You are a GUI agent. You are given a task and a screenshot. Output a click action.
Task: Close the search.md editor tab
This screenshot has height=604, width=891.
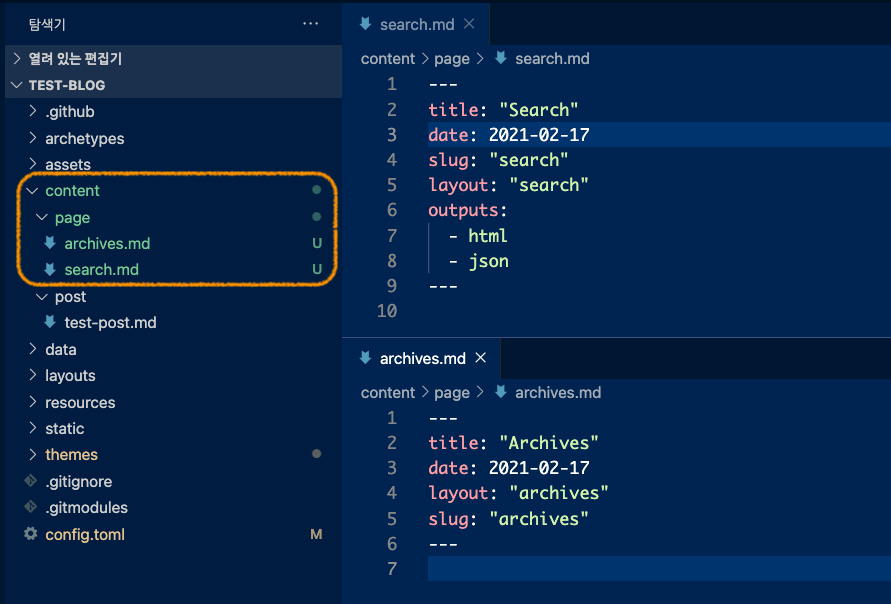click(x=469, y=24)
